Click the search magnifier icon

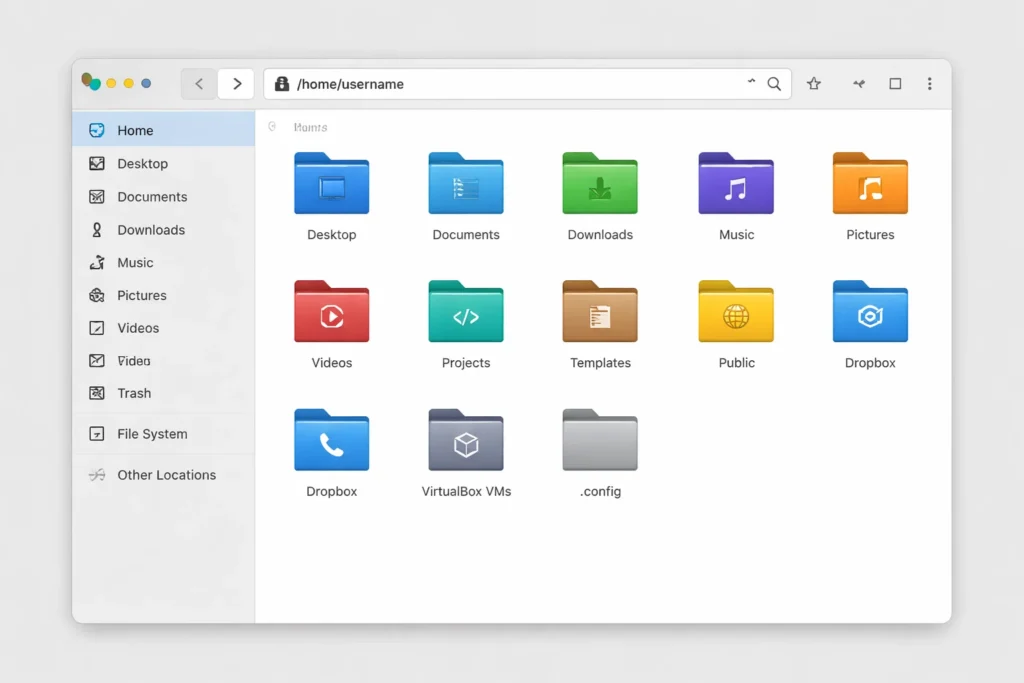point(774,84)
